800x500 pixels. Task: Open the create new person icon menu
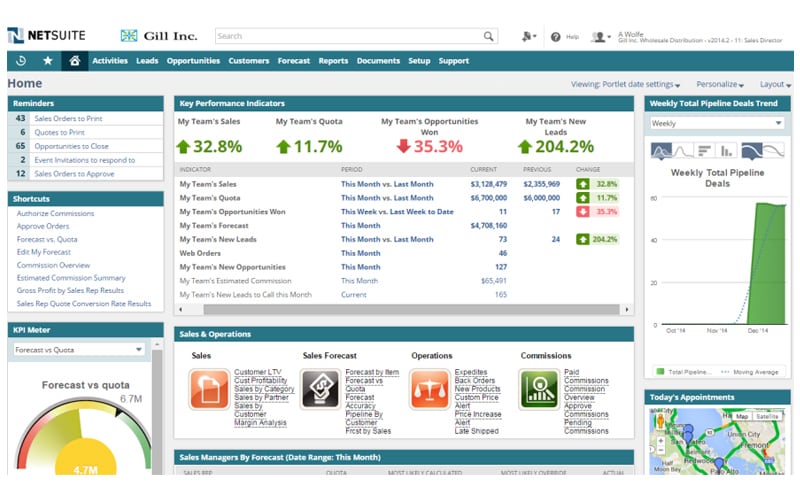[529, 36]
